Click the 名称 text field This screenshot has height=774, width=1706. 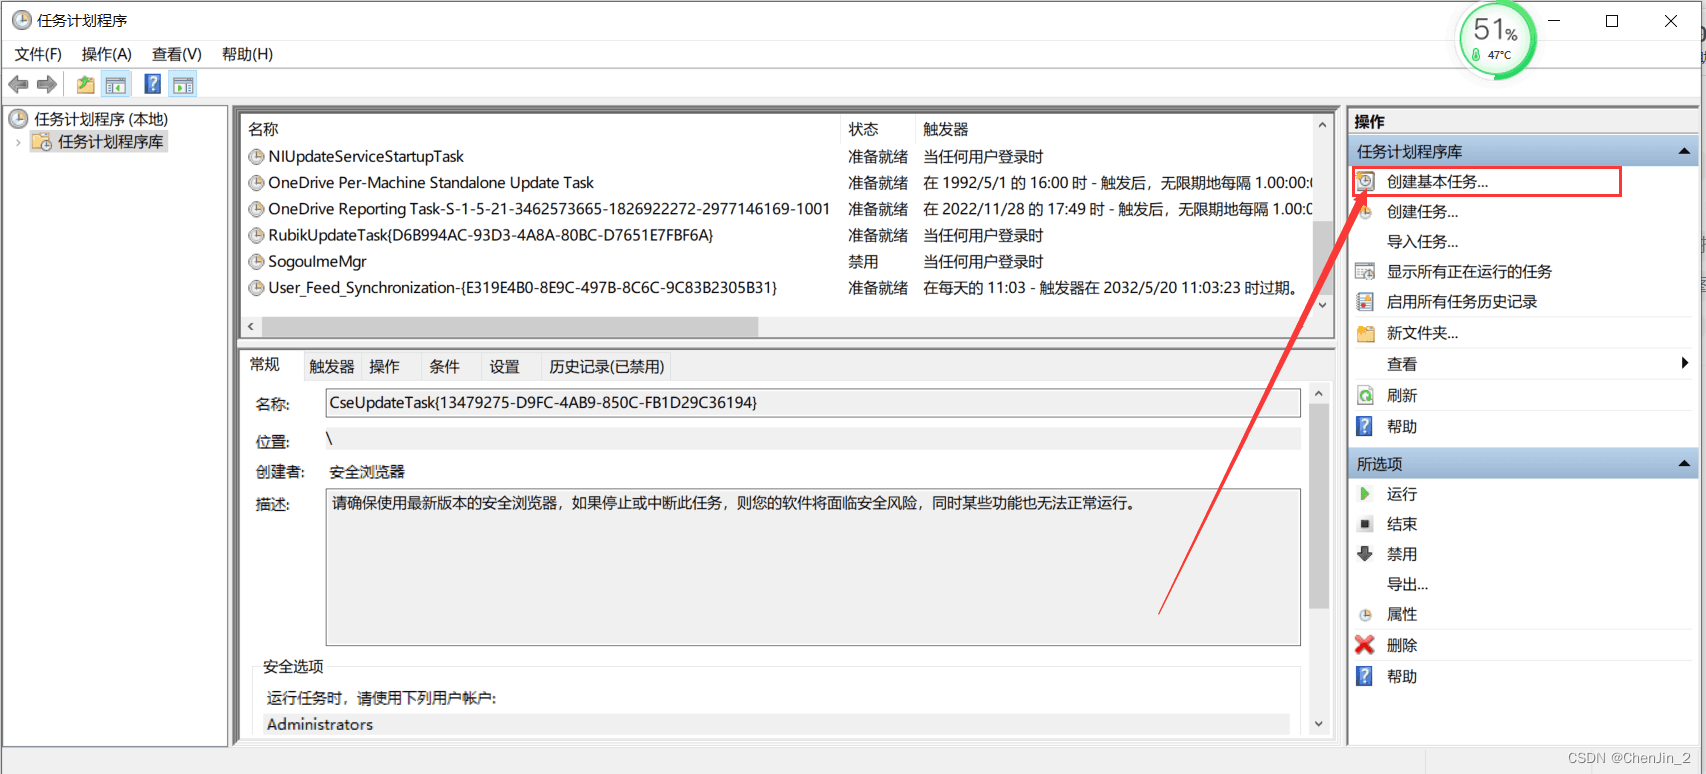[x=813, y=403]
